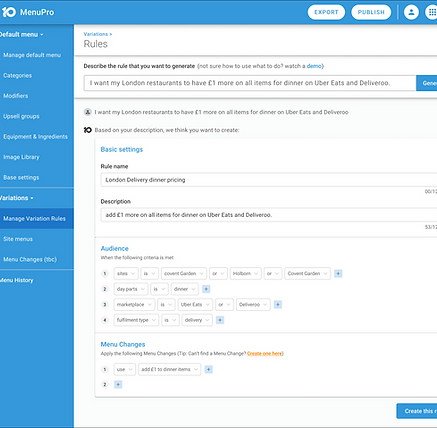Add condition to the sites audience row
The height and width of the screenshot is (428, 437).
338,274
